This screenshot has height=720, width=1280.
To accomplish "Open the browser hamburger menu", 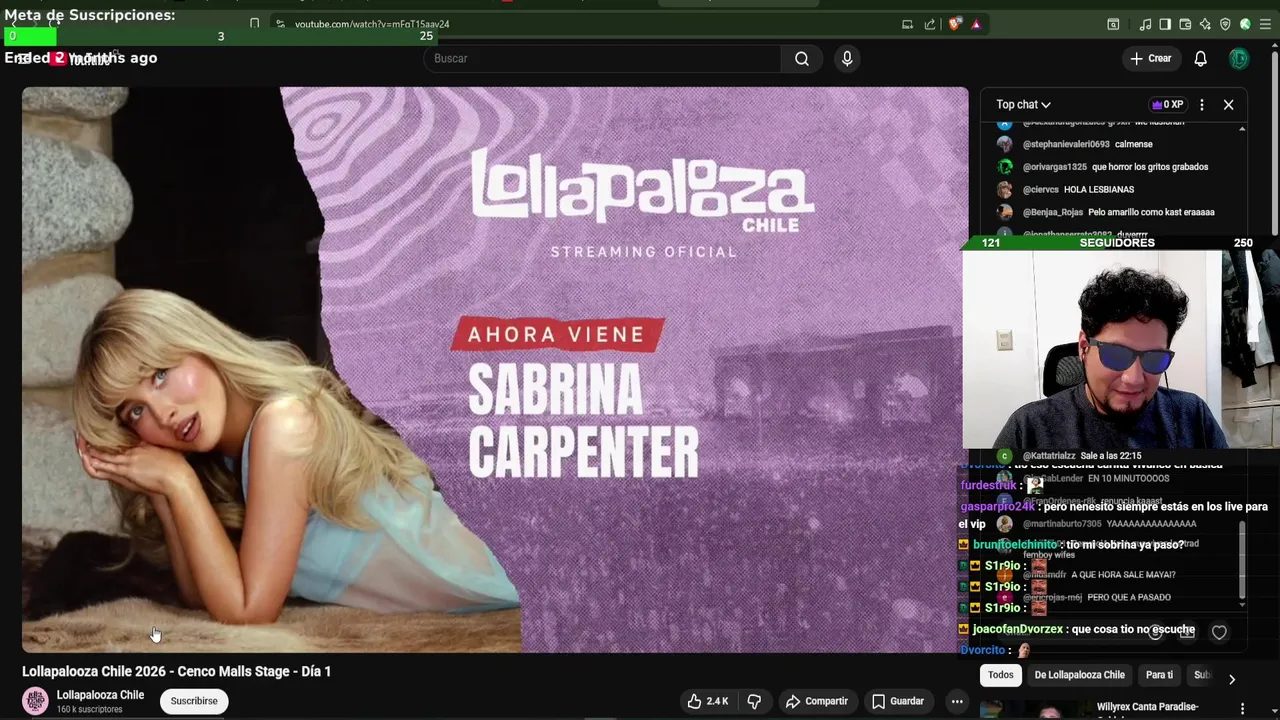I will coord(1266,24).
